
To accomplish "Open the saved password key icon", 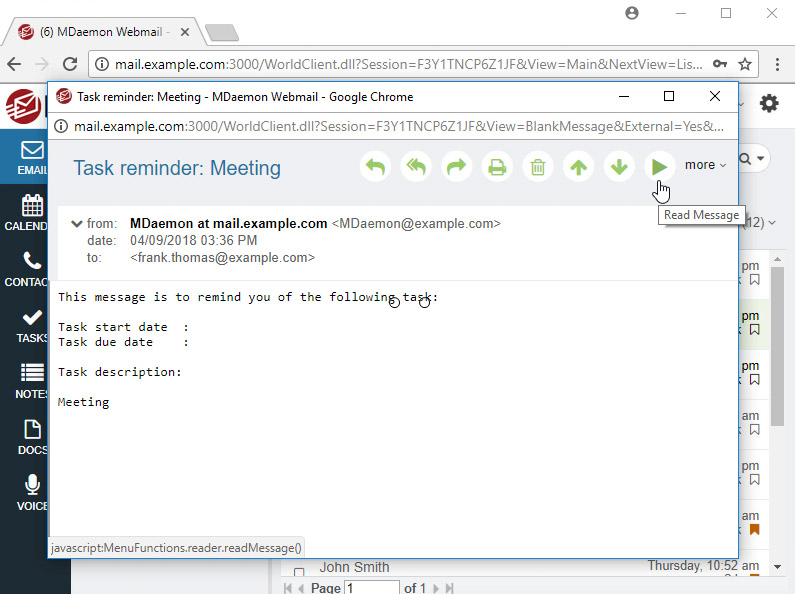I will point(720,64).
